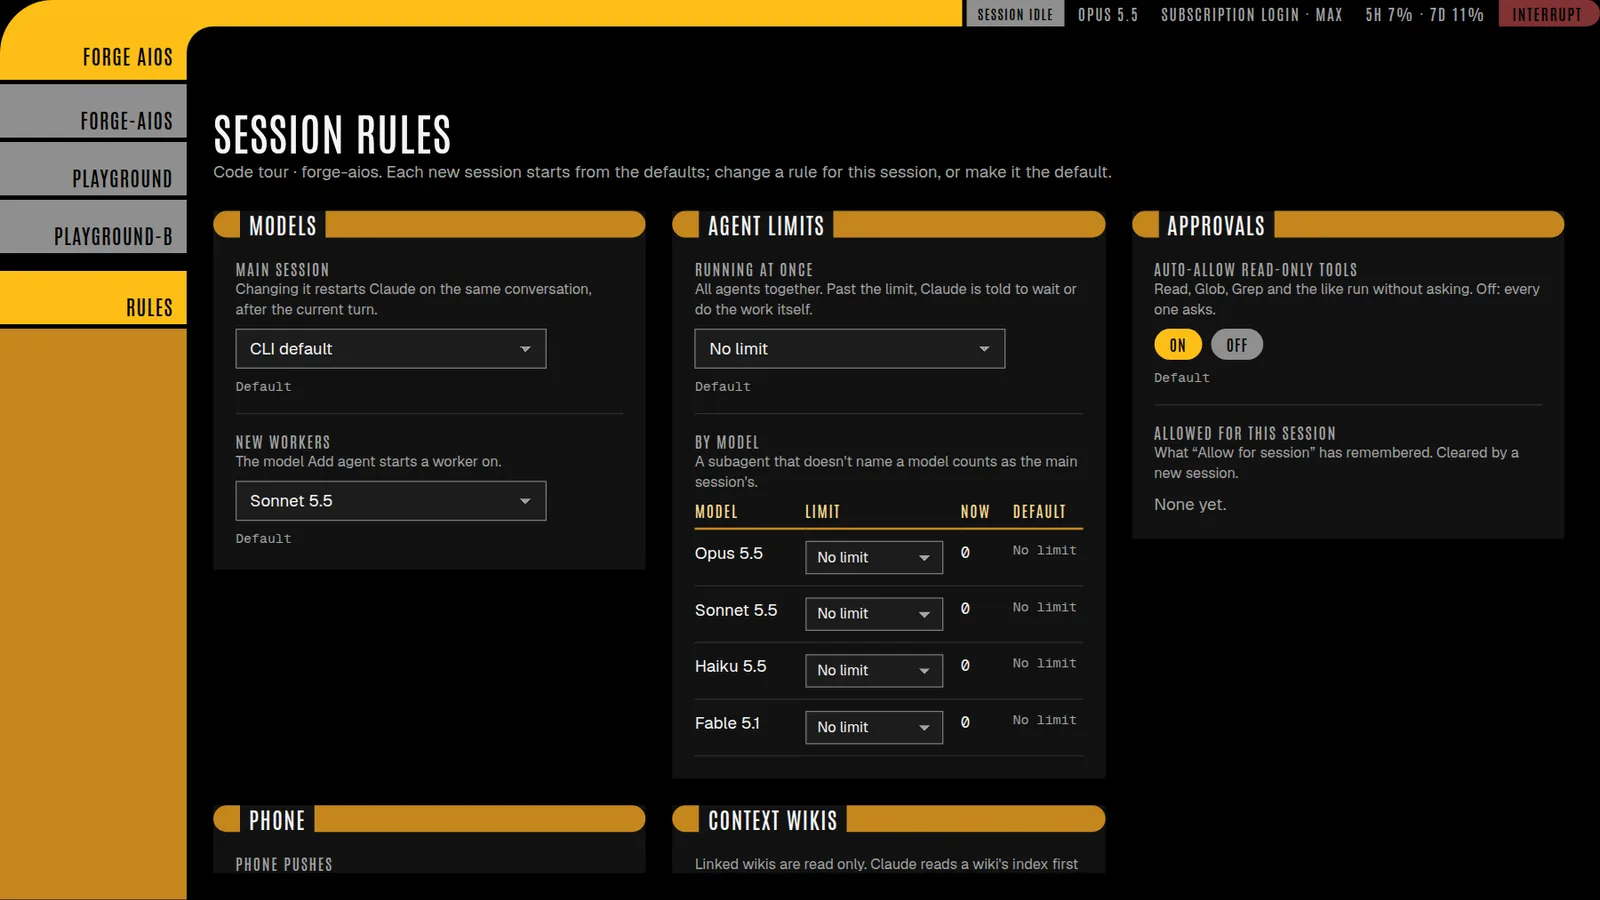This screenshot has height=900, width=1600.
Task: Click the INTERRUPT button
Action: [x=1547, y=14]
